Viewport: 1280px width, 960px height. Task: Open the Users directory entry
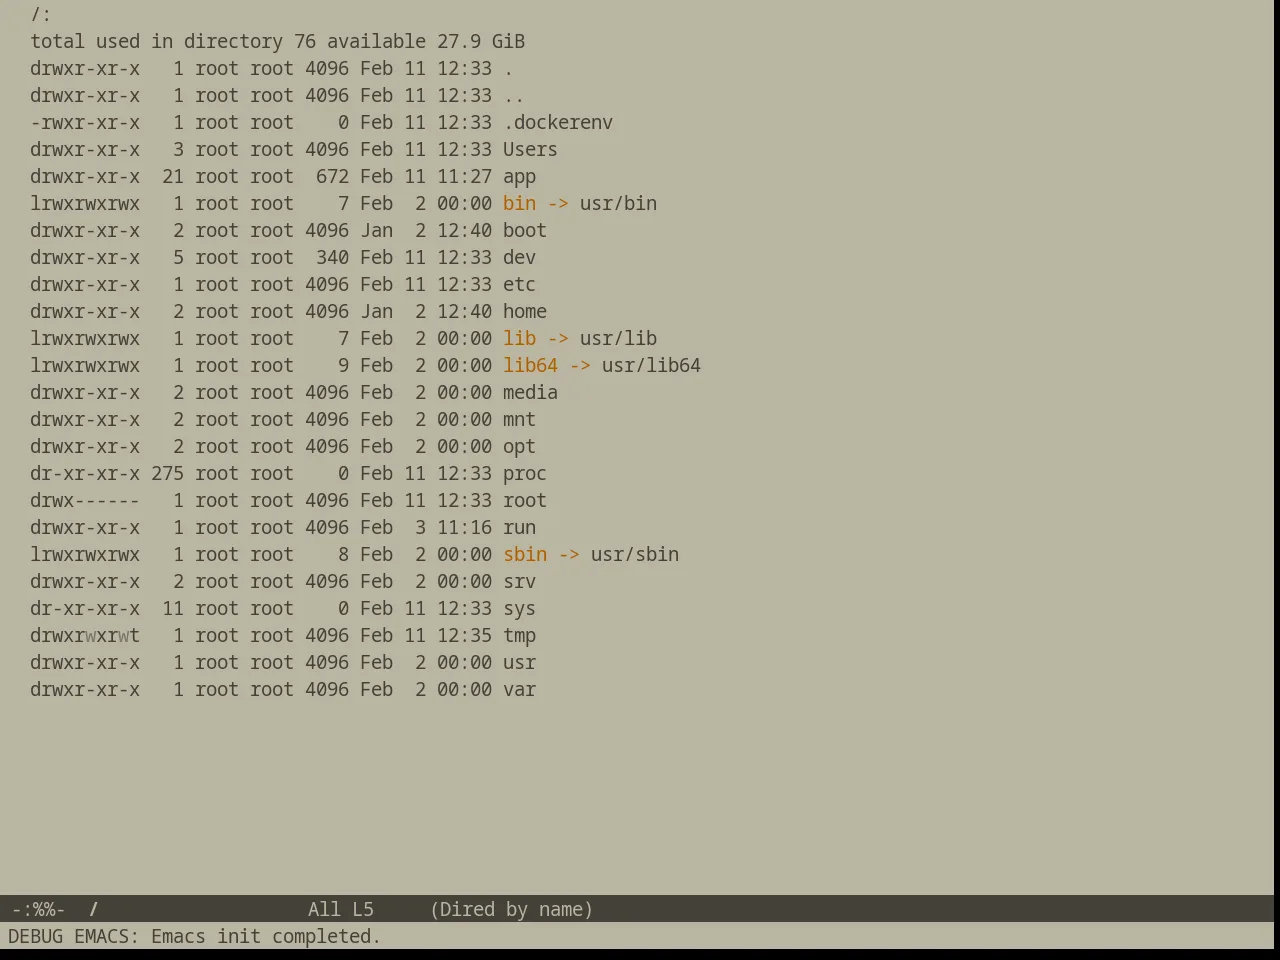pos(530,149)
